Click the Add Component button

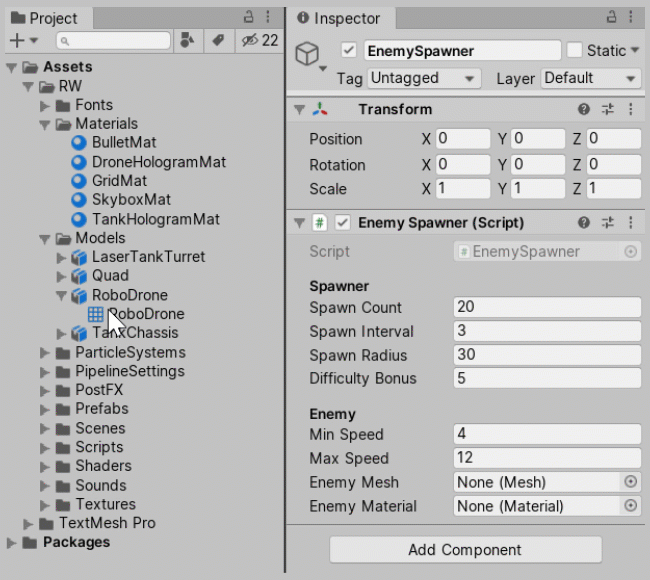pos(465,549)
